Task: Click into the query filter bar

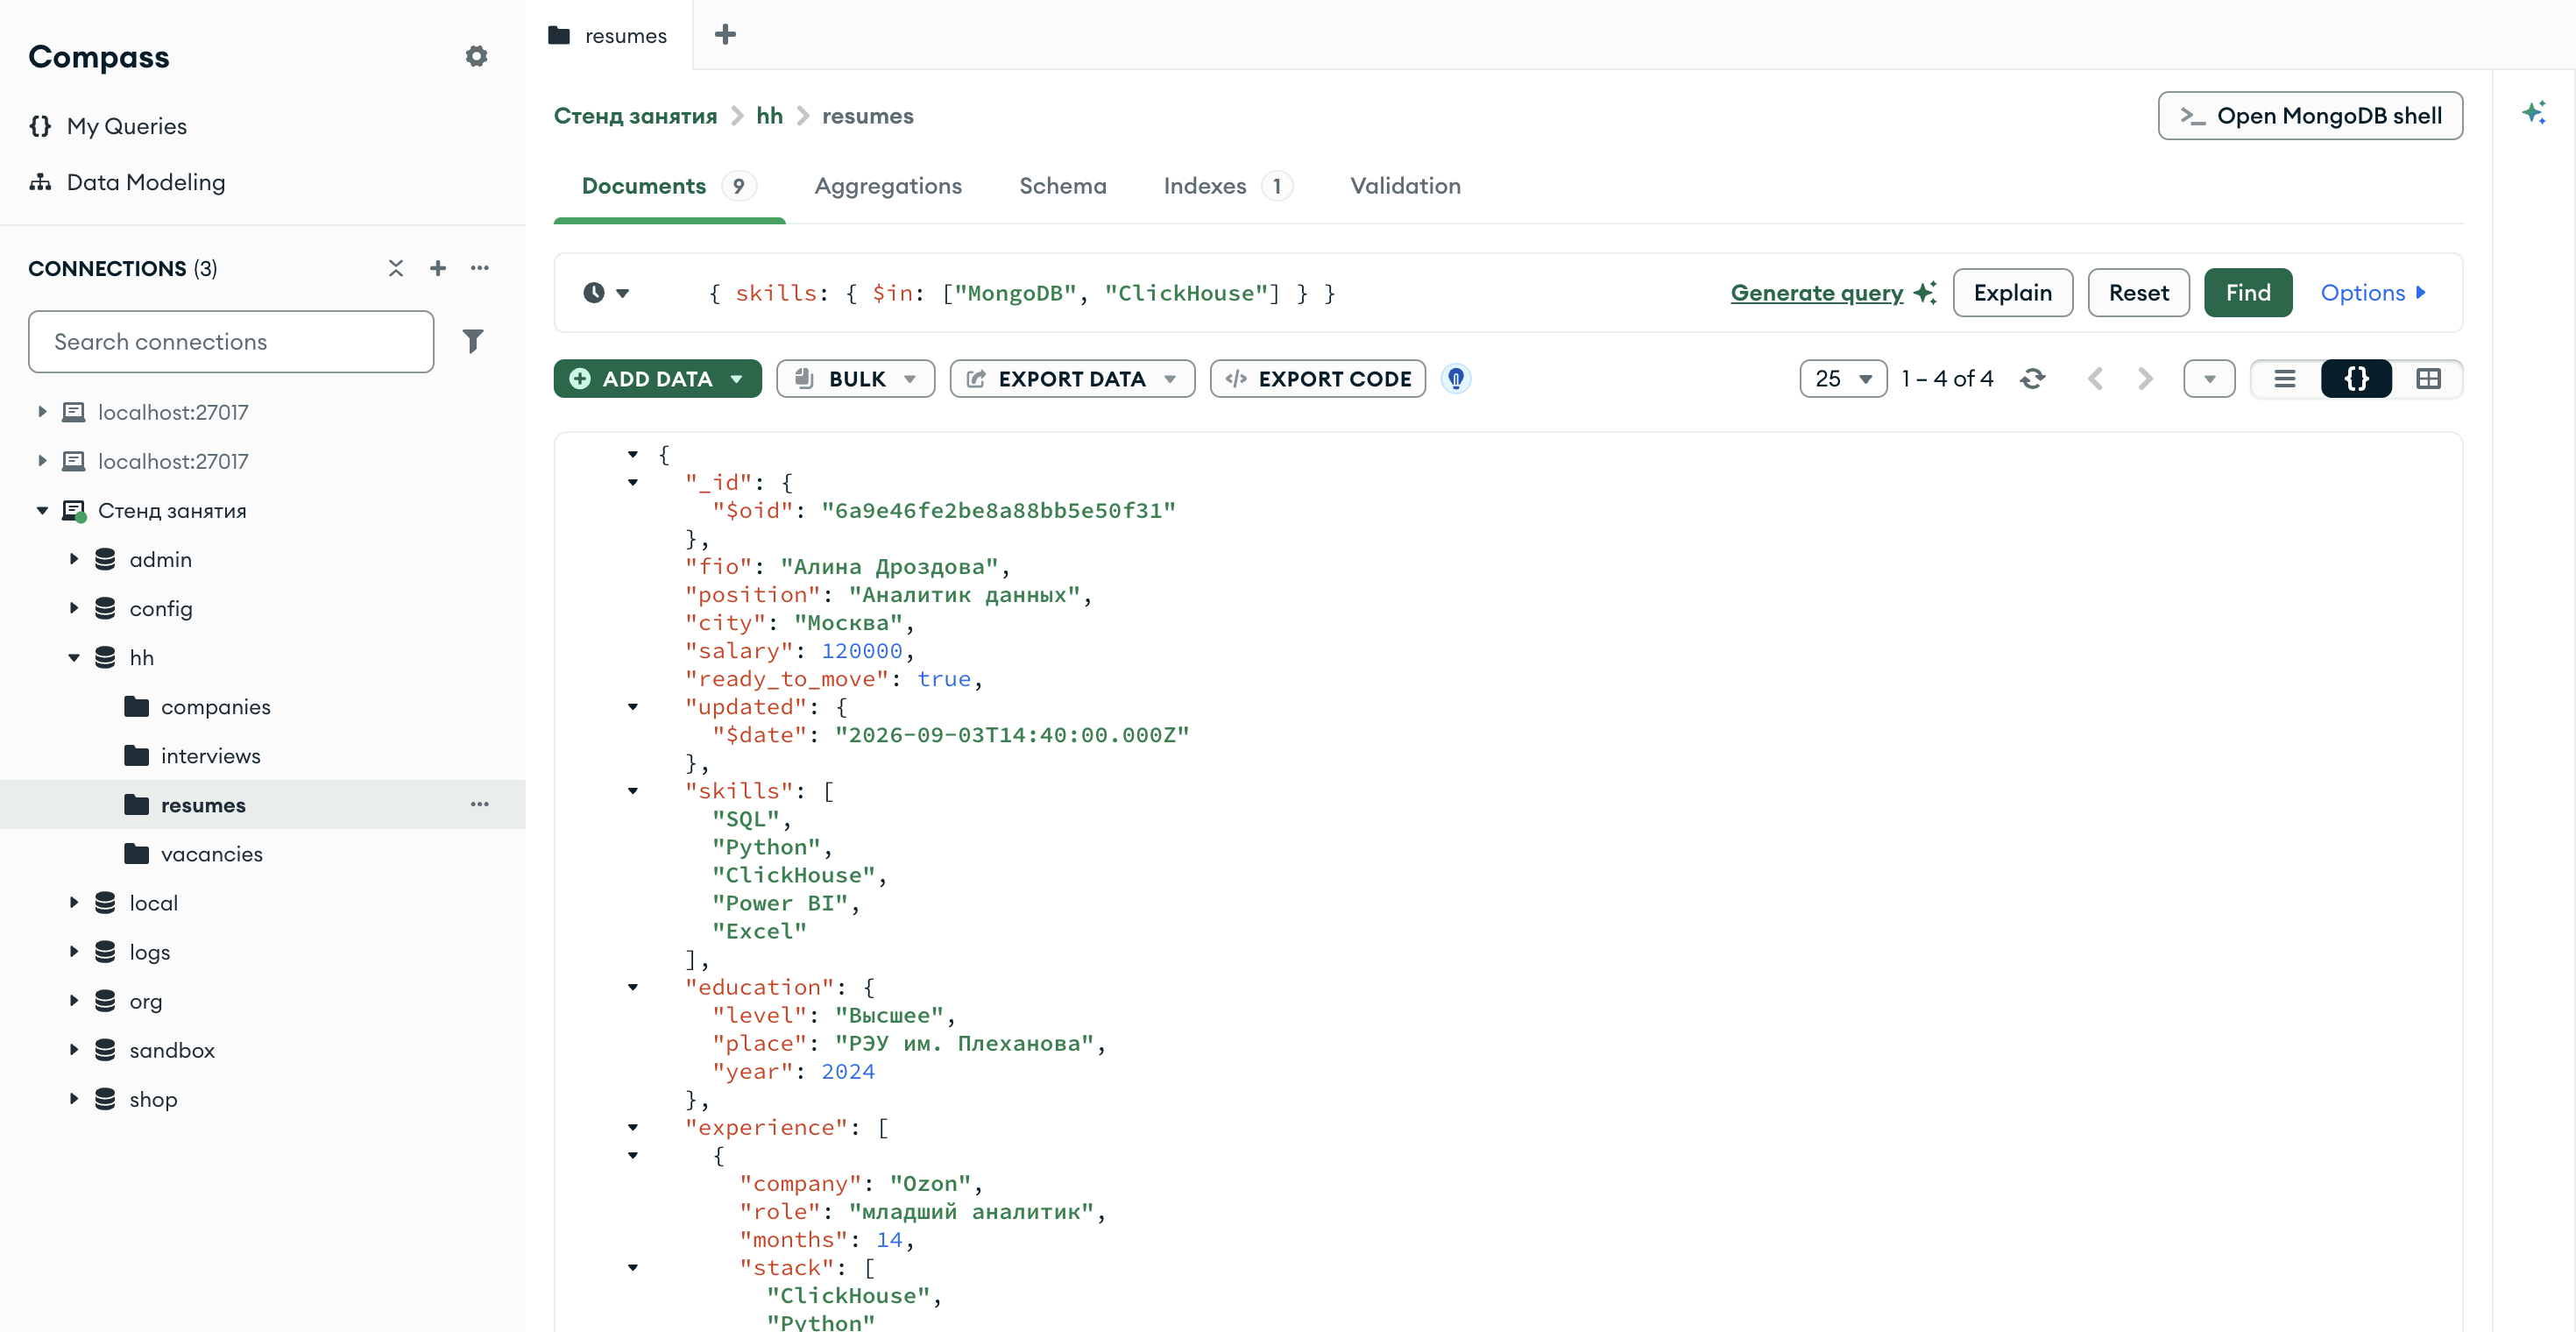Action: 1180,293
